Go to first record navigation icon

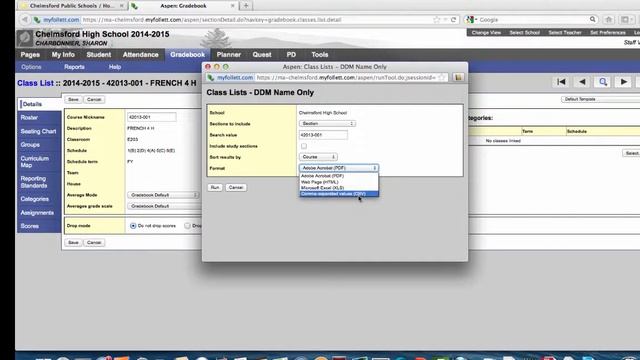(561, 82)
